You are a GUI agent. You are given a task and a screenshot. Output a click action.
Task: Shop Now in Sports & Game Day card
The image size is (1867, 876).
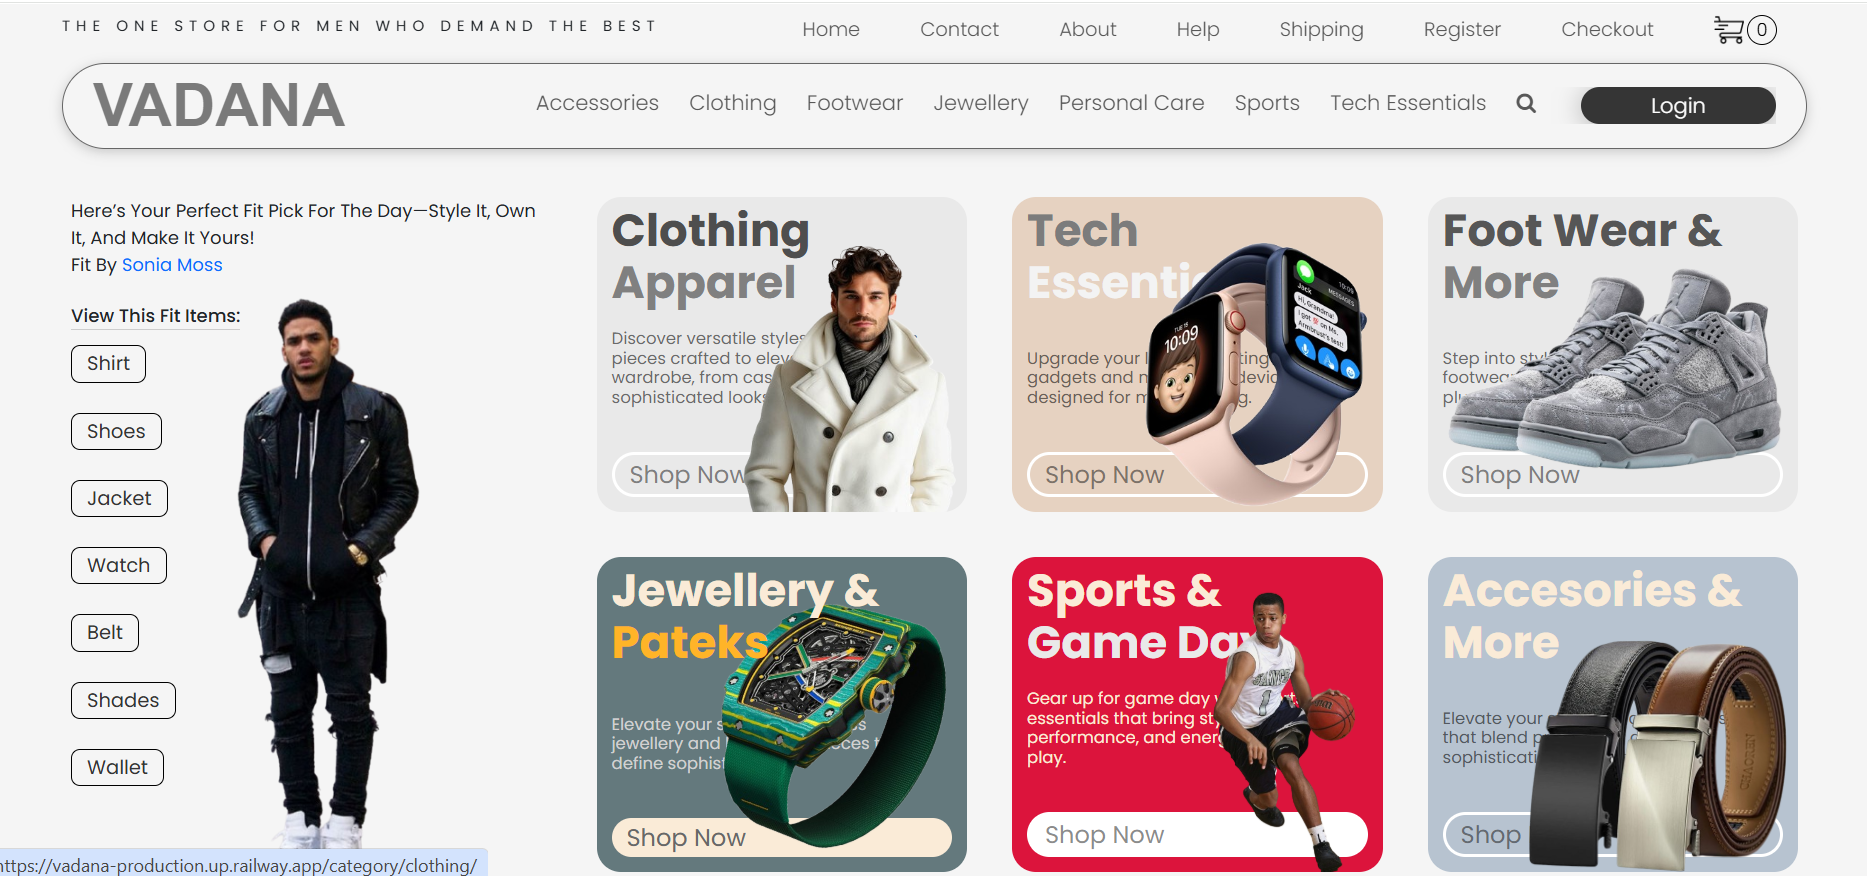[x=1197, y=834]
